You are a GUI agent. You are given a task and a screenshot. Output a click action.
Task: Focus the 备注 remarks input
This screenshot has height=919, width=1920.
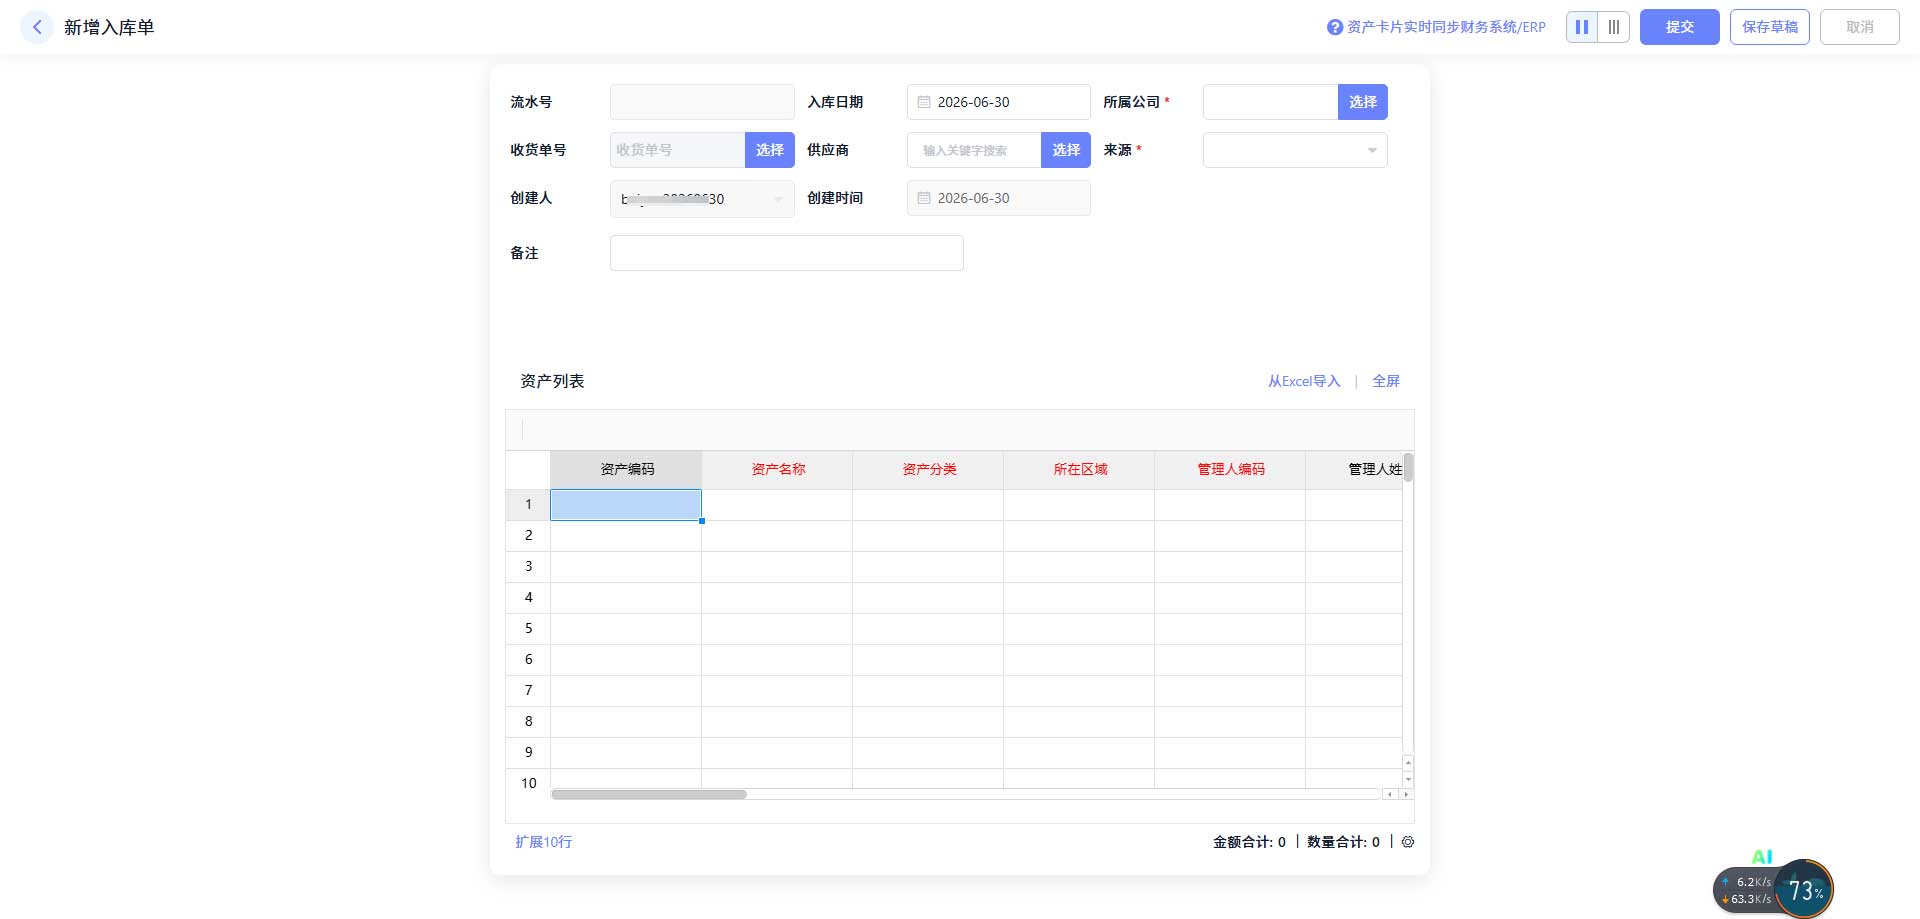pyautogui.click(x=787, y=253)
